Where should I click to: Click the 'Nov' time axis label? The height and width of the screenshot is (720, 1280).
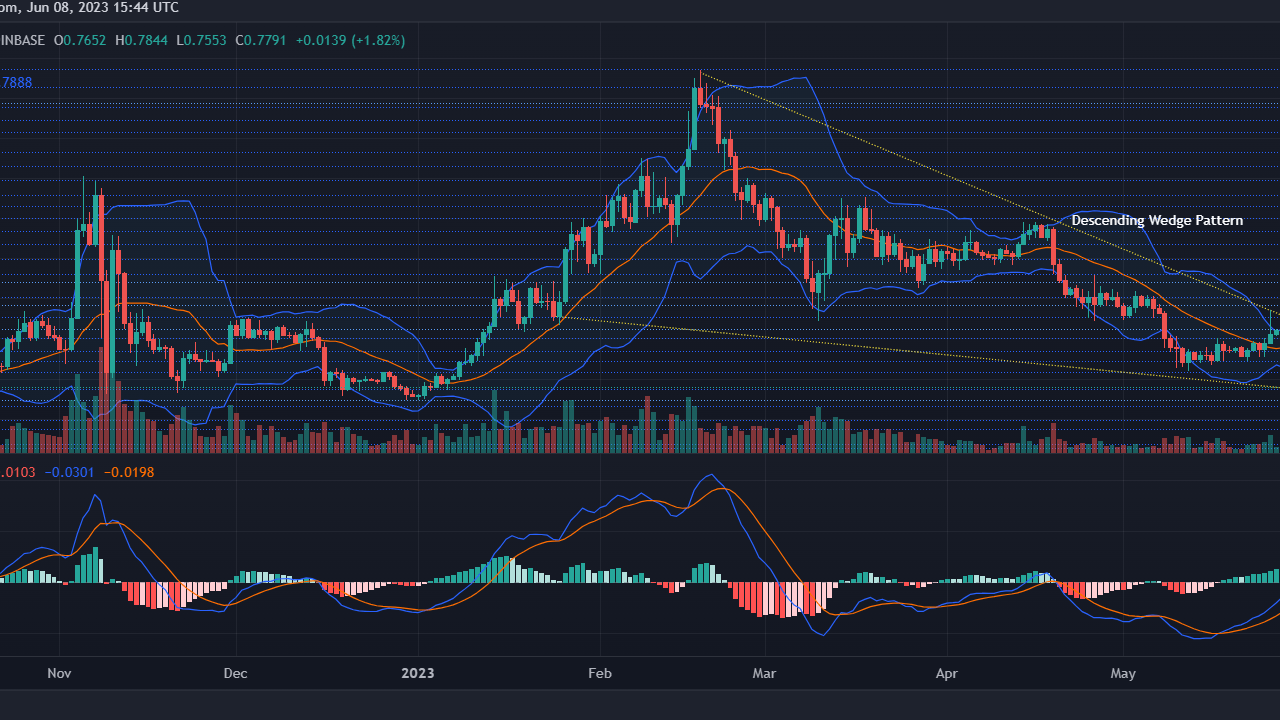pos(60,673)
